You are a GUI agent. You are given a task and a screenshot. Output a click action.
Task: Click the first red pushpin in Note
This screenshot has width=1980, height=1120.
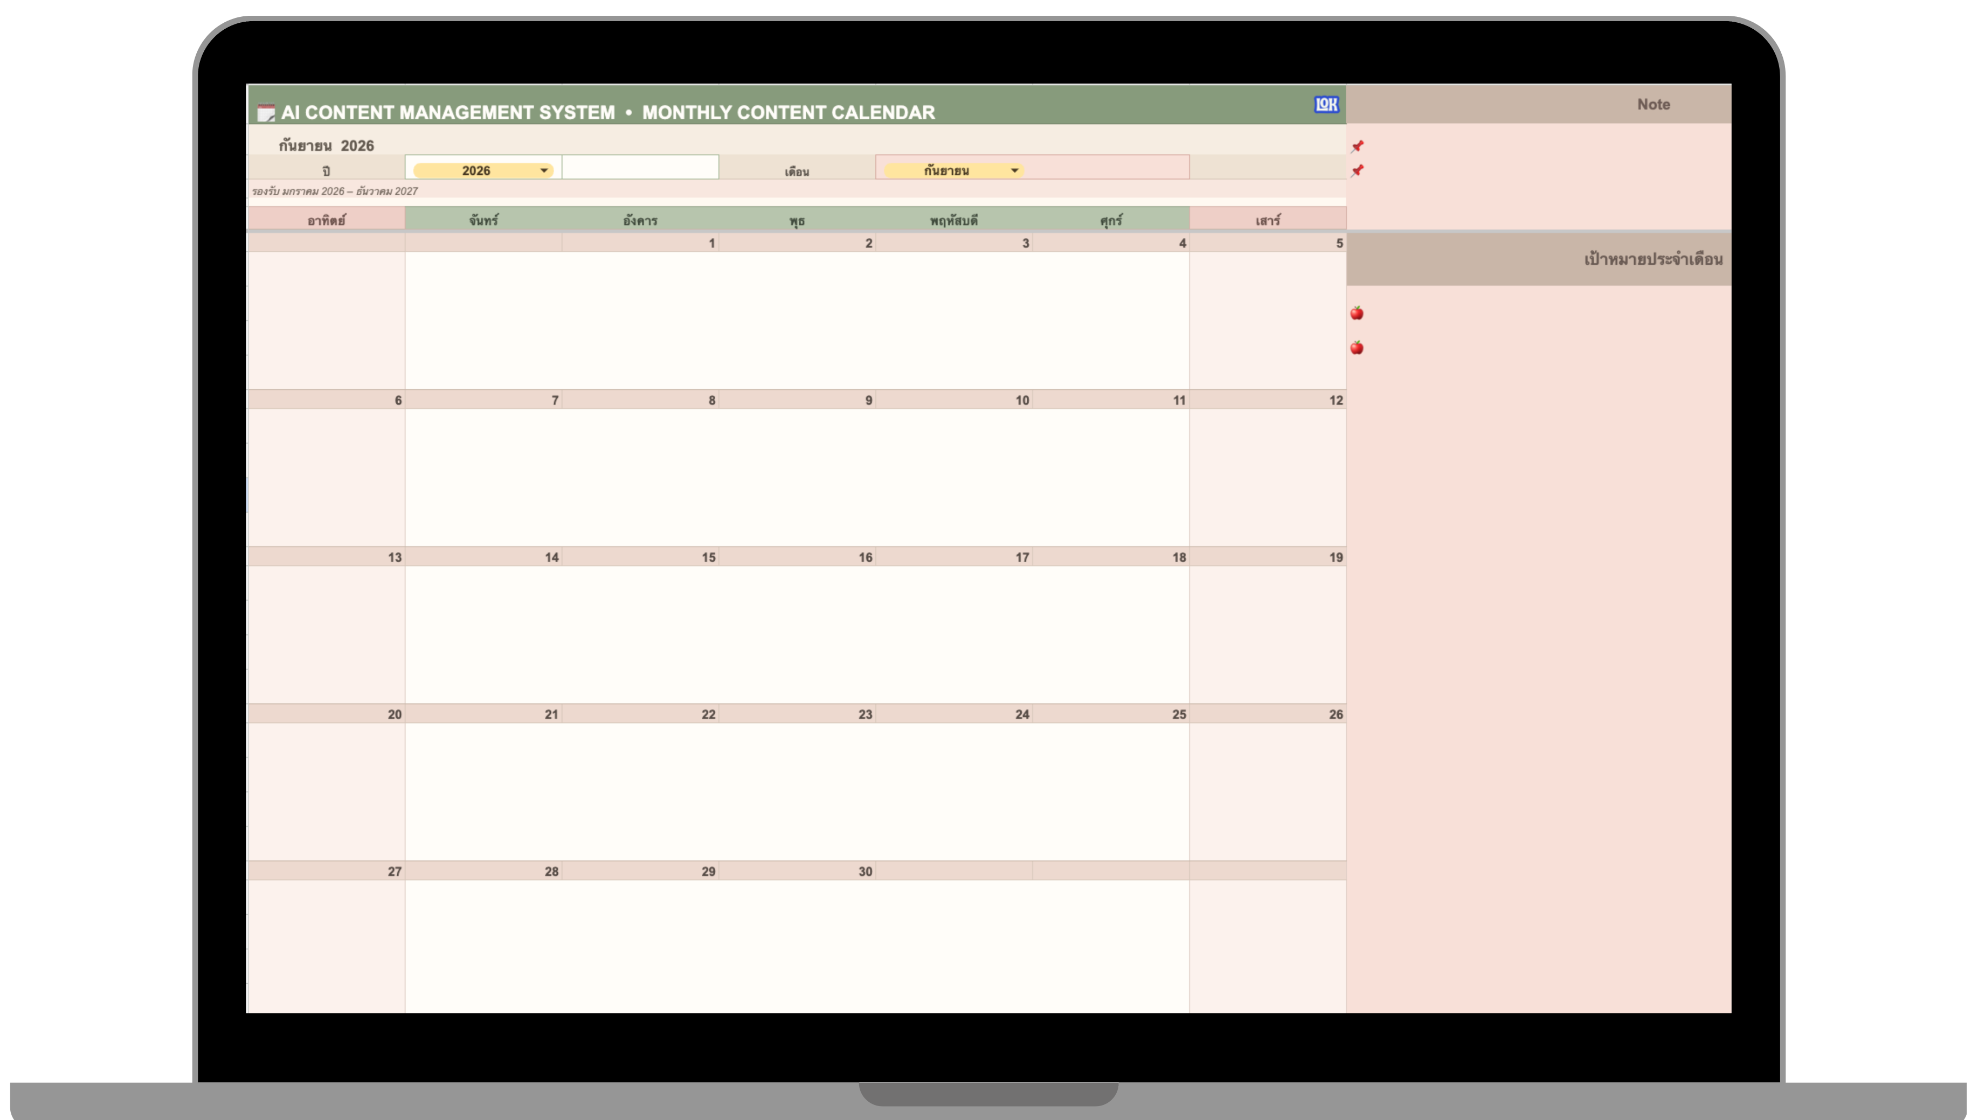[1357, 146]
